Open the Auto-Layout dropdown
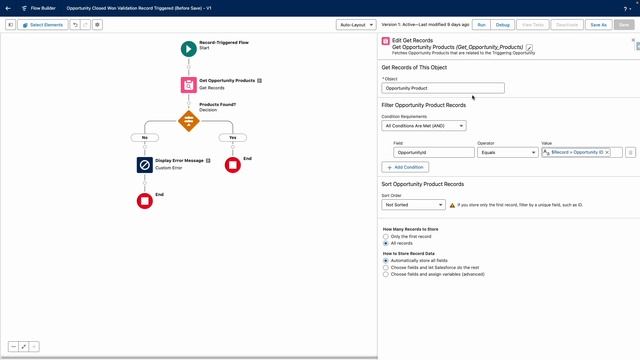This screenshot has height=360, width=640. point(356,25)
